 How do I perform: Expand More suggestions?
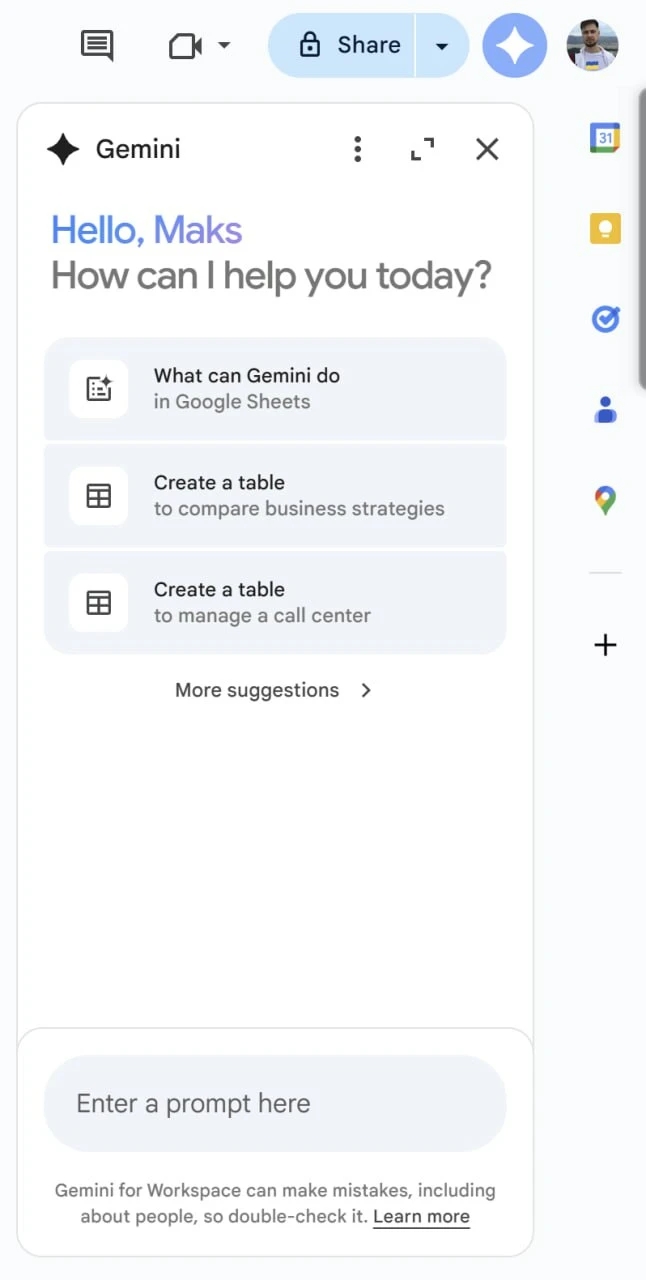[274, 690]
